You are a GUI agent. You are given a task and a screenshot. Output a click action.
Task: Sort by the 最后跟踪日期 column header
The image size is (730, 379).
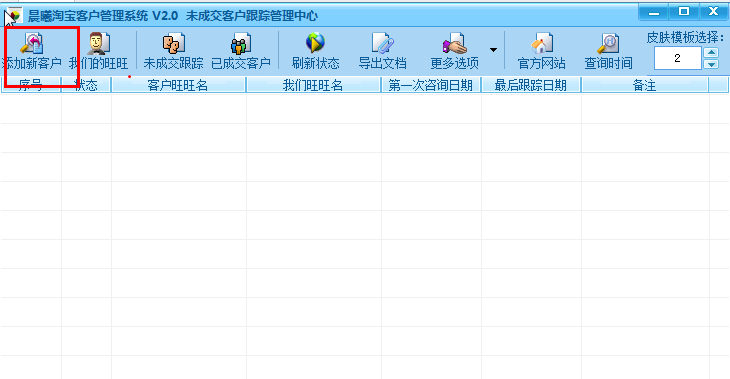(531, 85)
